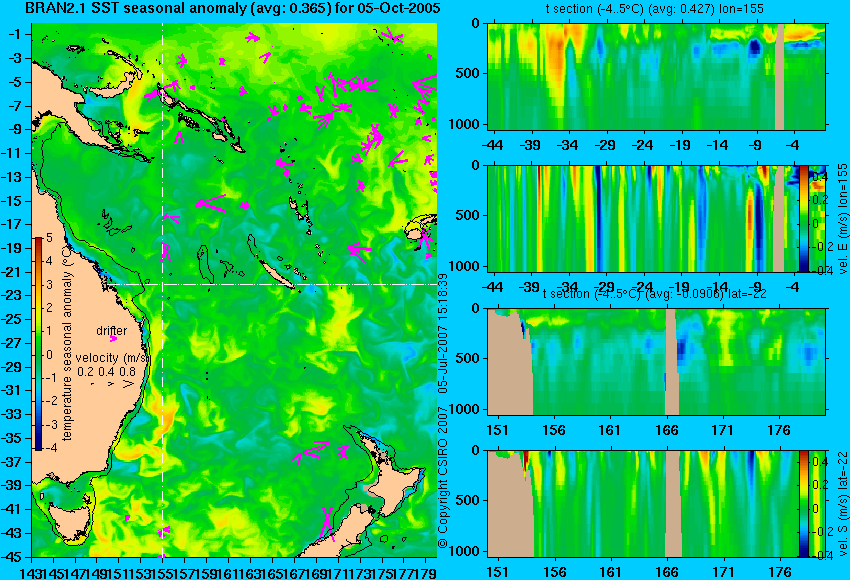Click the white dashed lat -22 line on the map
Image resolution: width=850 pixels, height=580 pixels.
[271, 284]
